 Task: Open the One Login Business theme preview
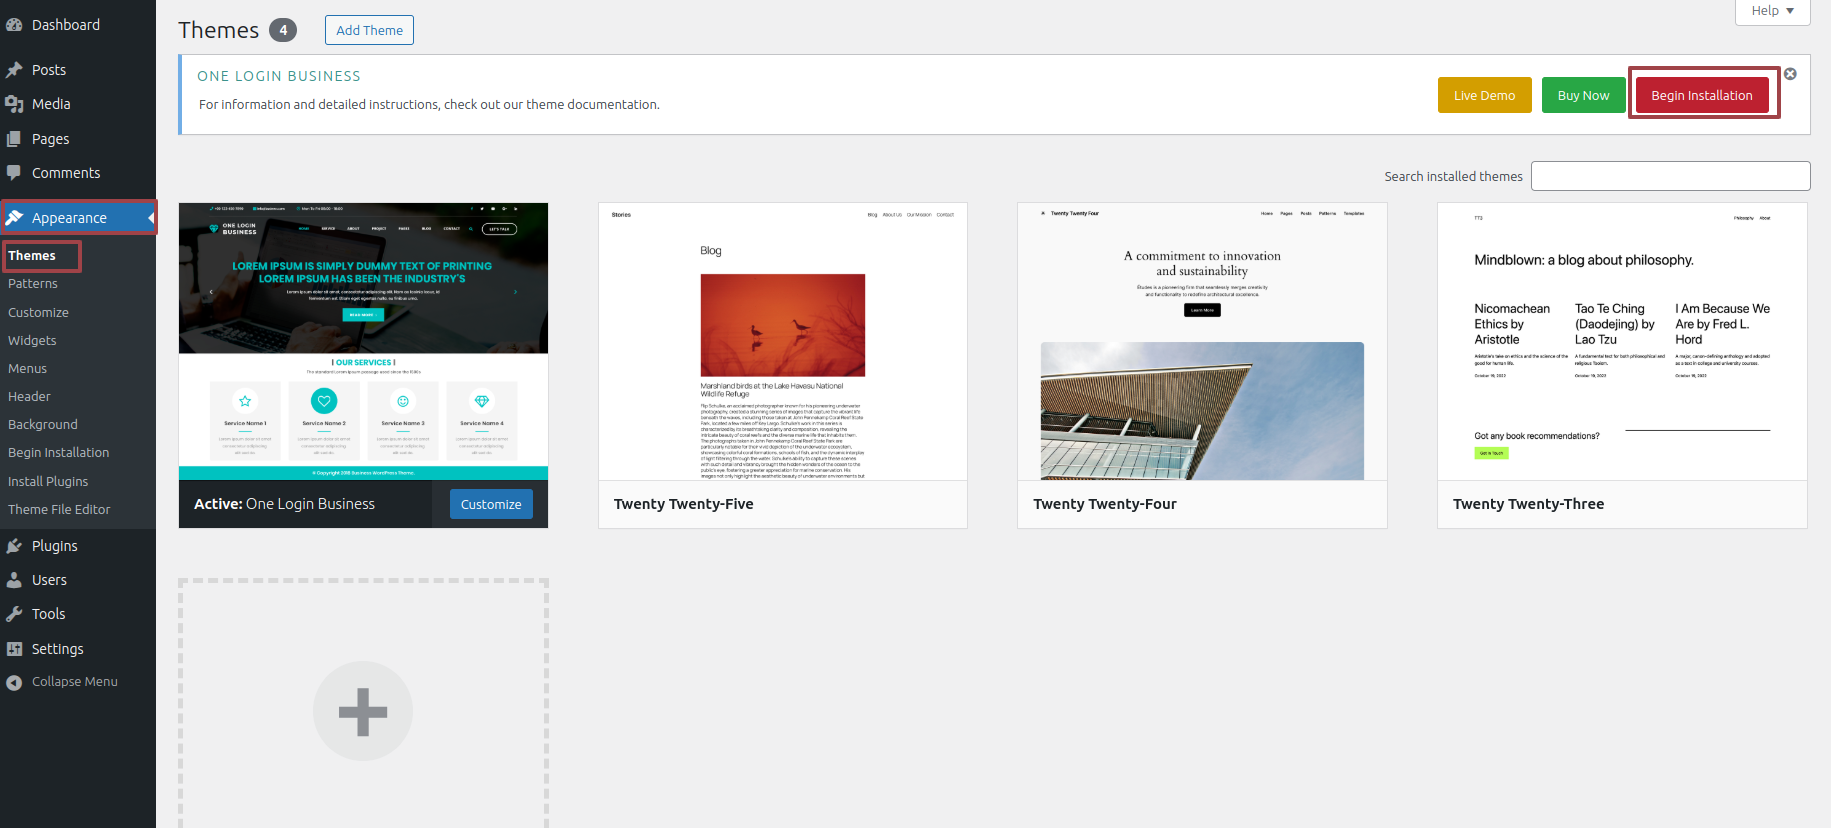[363, 341]
